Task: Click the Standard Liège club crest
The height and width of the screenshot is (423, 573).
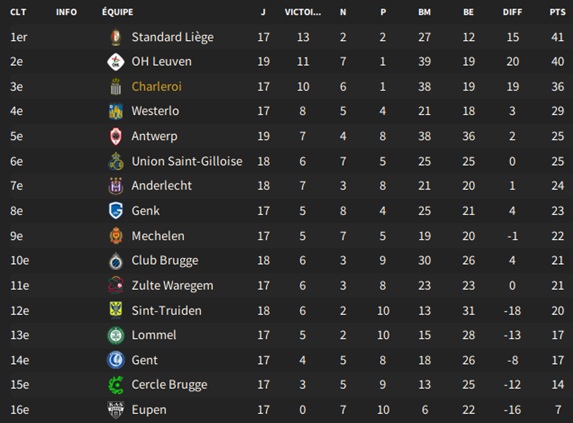Action: pyautogui.click(x=116, y=37)
